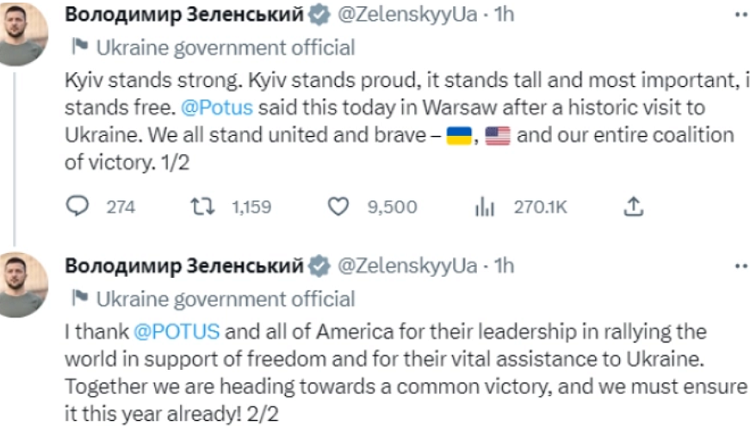750x432 pixels.
Task: Click government flag icon in first tweet
Action: (x=79, y=47)
